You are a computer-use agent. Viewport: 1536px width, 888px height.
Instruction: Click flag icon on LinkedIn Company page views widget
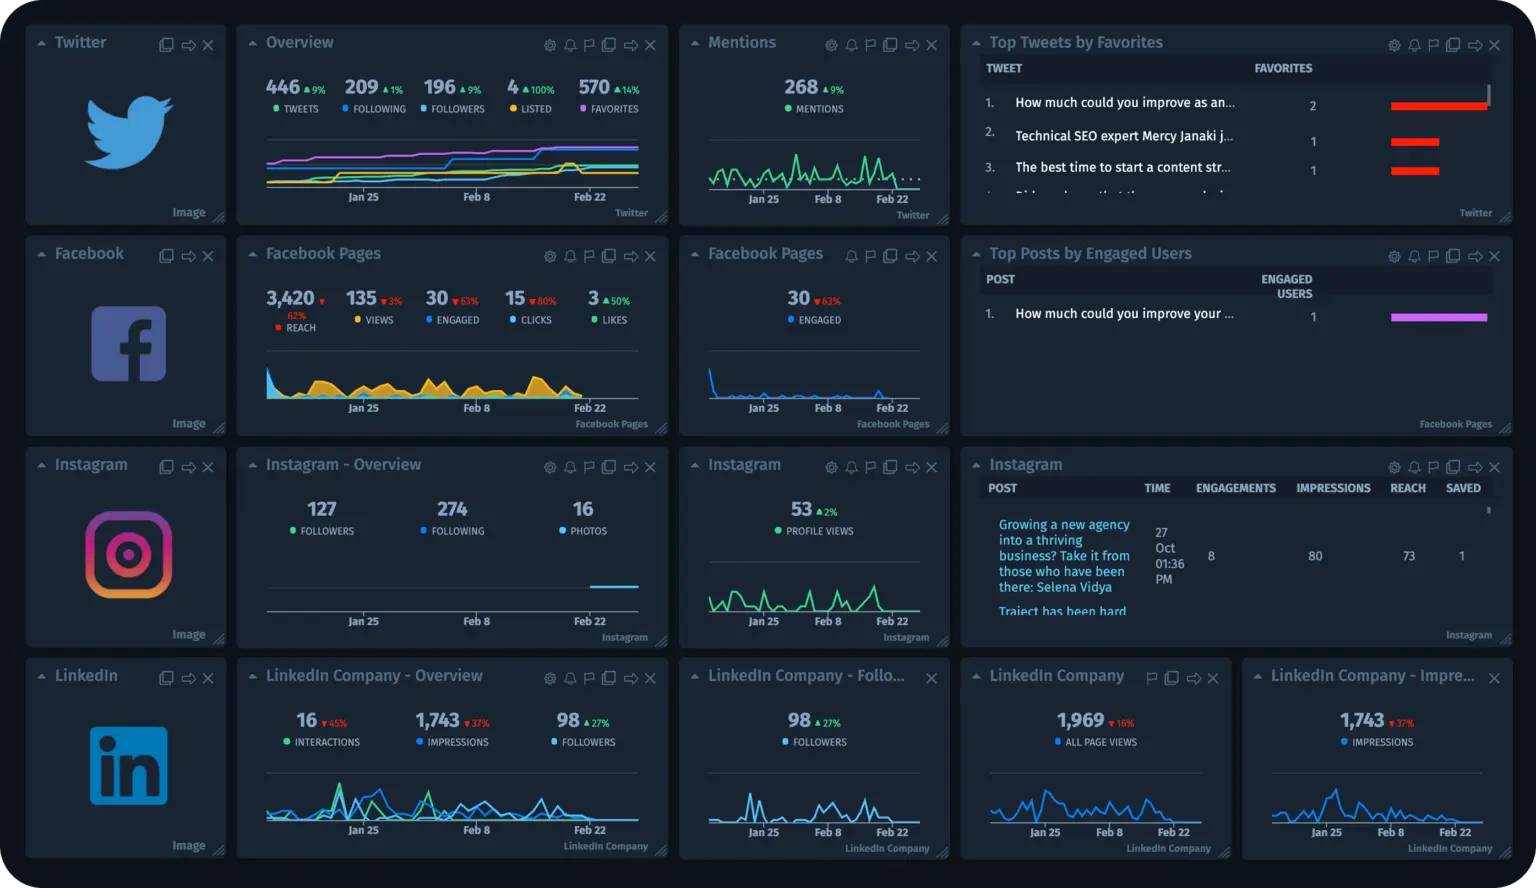pyautogui.click(x=1152, y=678)
